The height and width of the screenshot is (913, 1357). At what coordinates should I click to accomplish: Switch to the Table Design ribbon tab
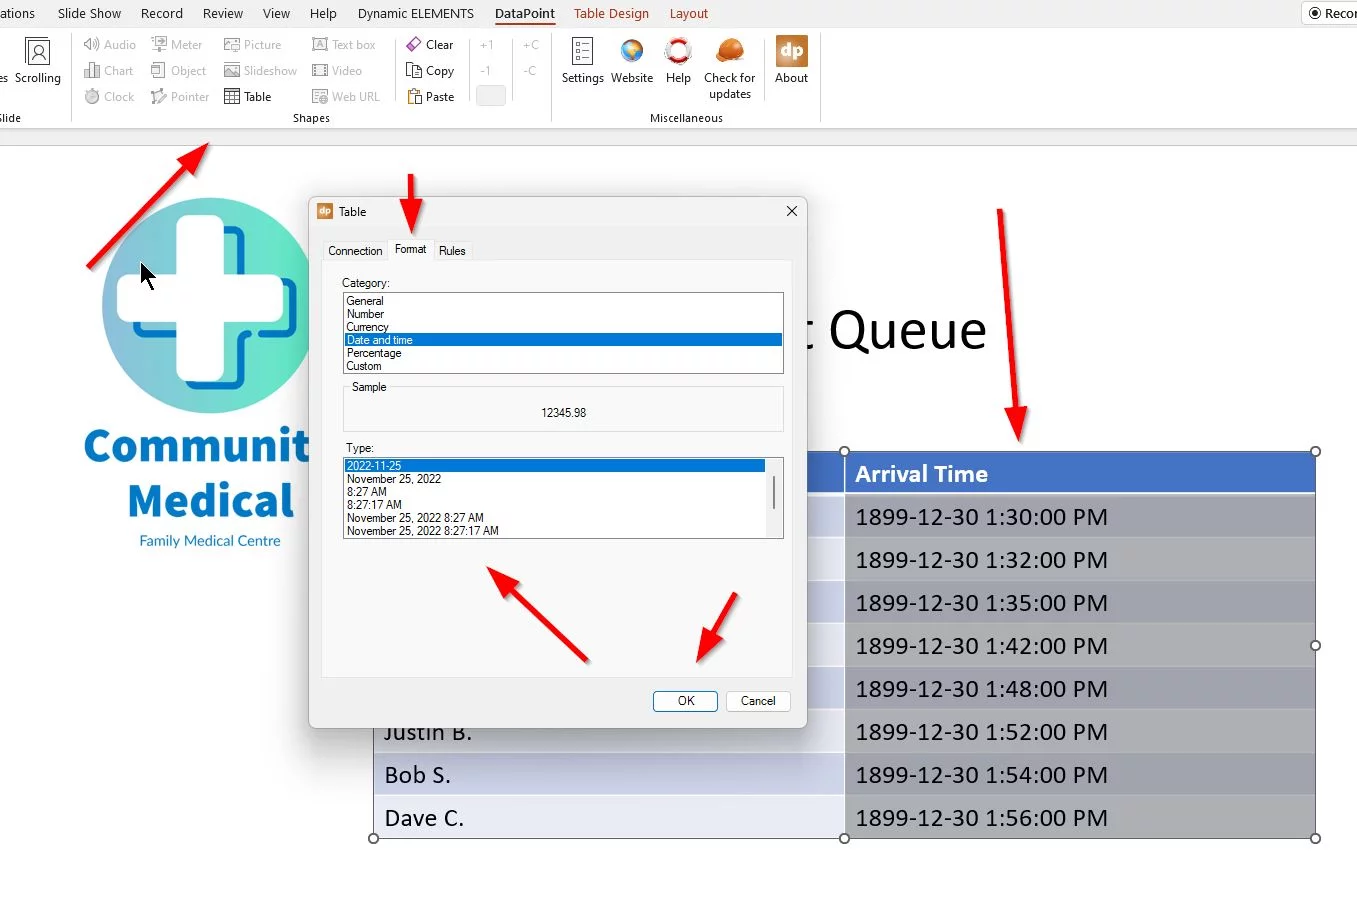611,13
